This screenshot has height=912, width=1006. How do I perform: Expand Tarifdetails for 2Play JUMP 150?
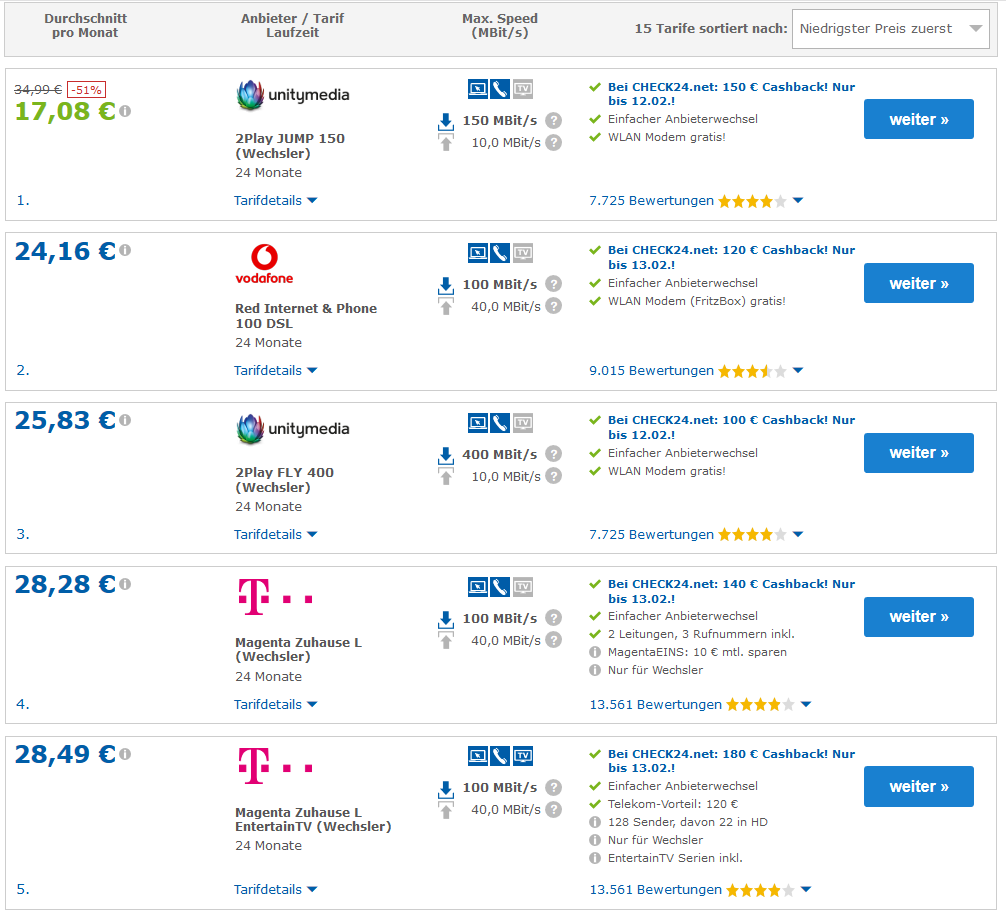pyautogui.click(x=276, y=201)
